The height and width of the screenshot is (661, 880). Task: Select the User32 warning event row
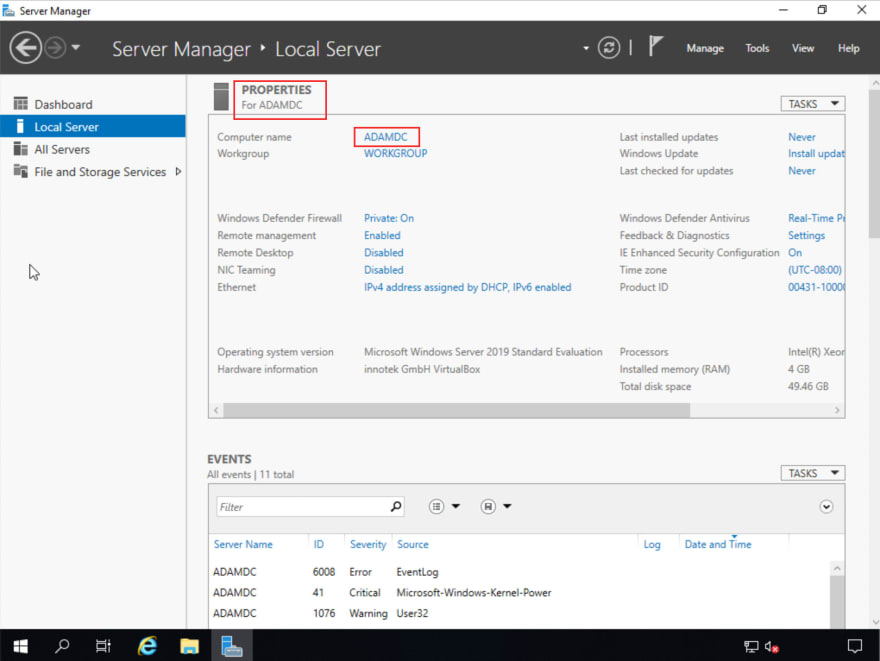click(x=520, y=613)
